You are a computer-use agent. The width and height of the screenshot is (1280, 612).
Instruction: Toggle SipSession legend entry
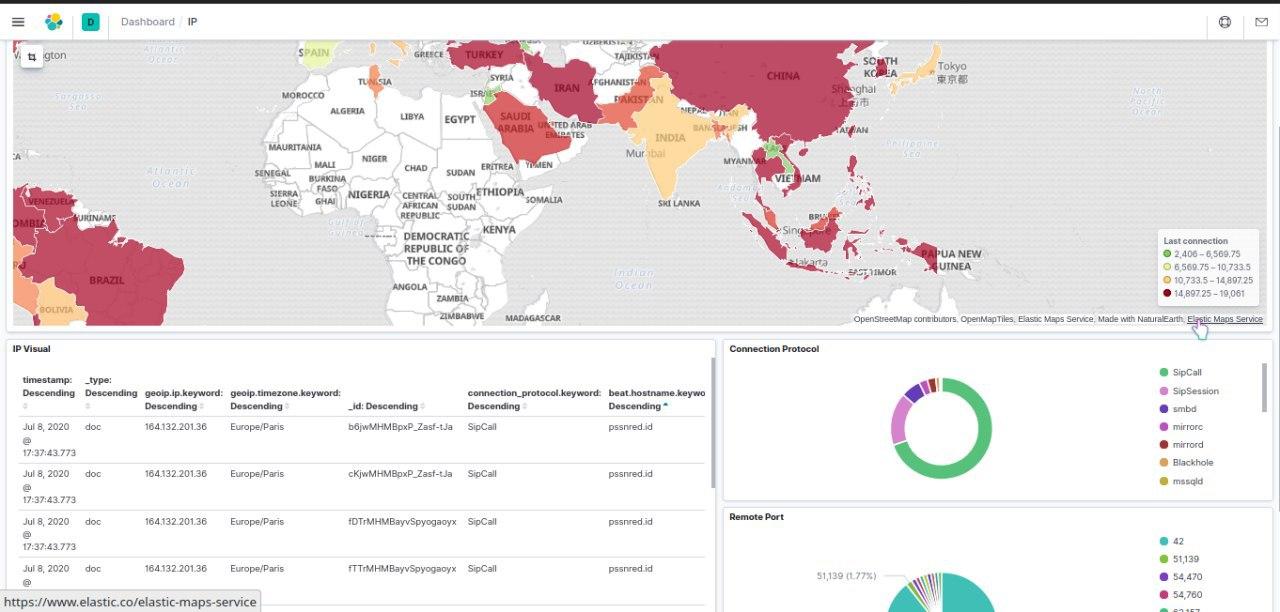click(1188, 391)
